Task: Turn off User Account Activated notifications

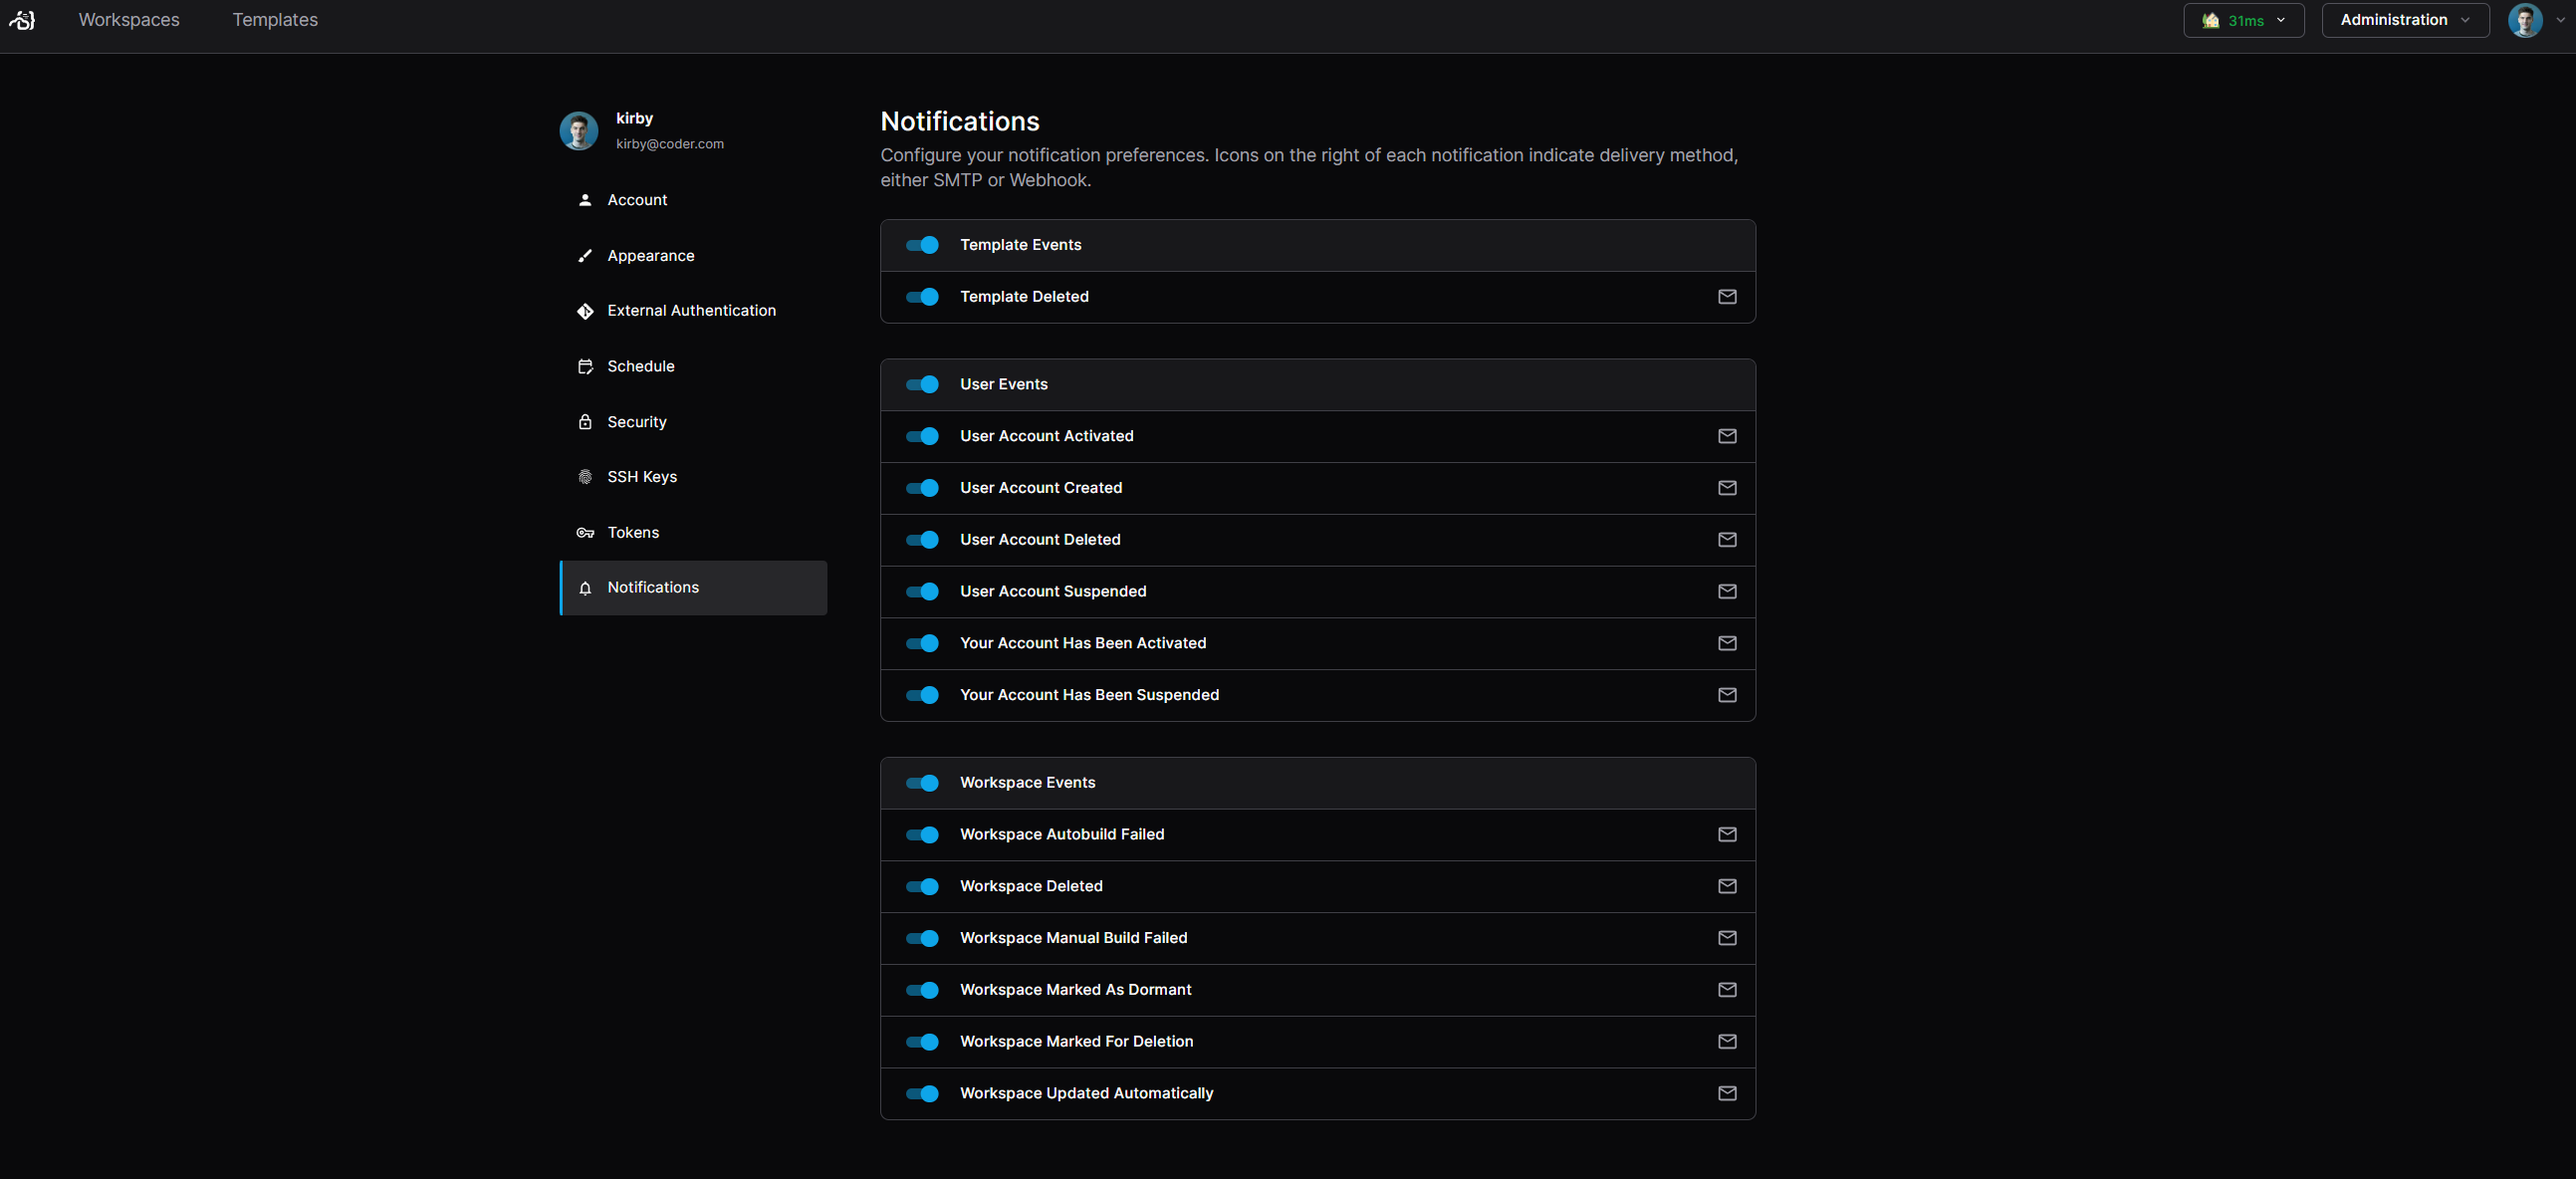Action: click(x=922, y=436)
